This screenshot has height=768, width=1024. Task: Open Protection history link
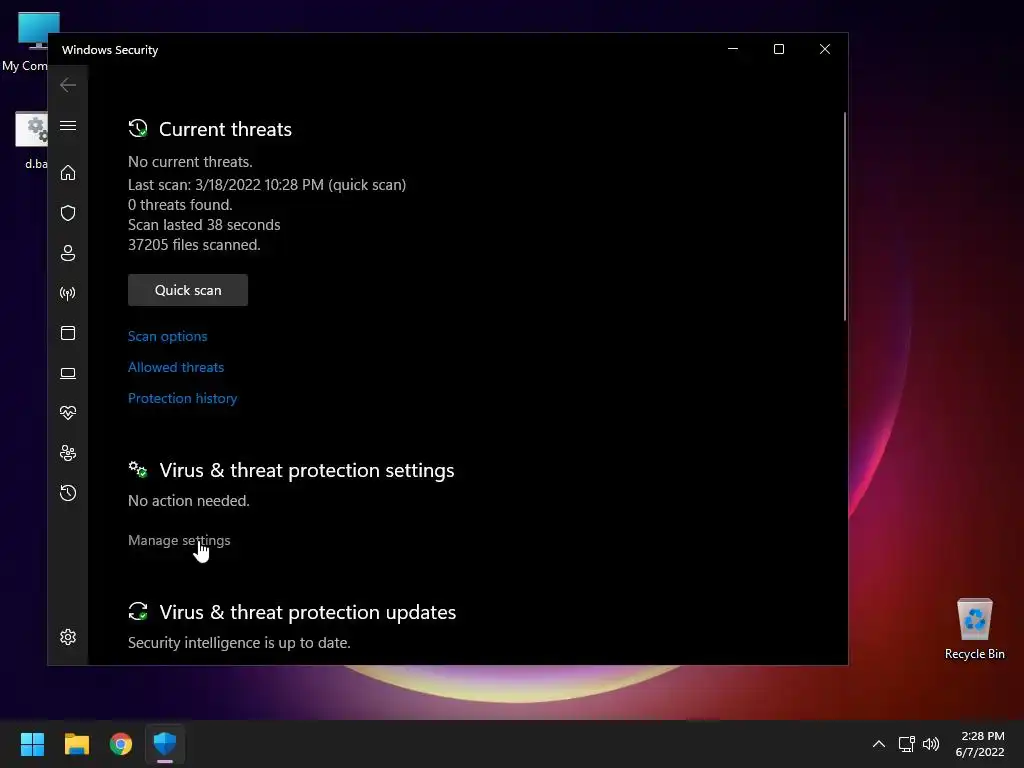tap(182, 398)
